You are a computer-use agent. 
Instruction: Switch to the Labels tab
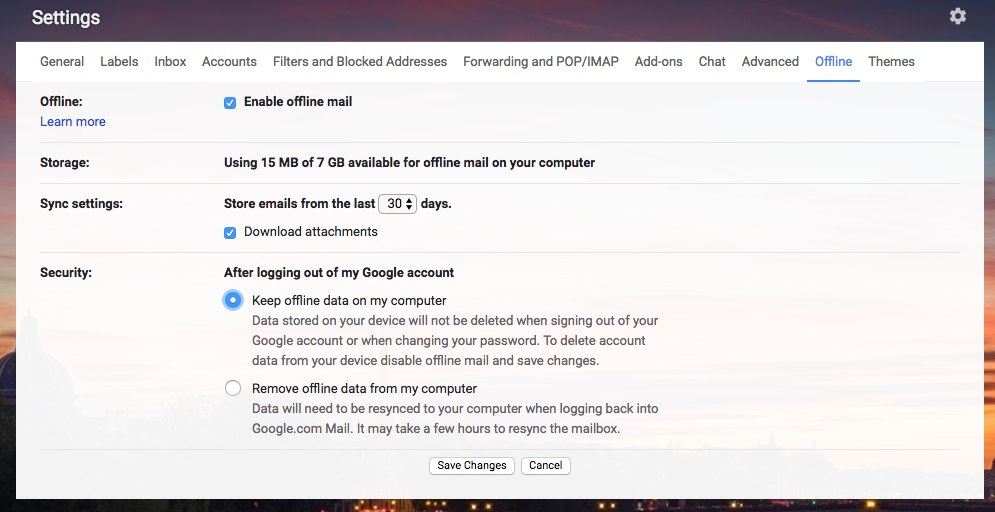(x=119, y=62)
